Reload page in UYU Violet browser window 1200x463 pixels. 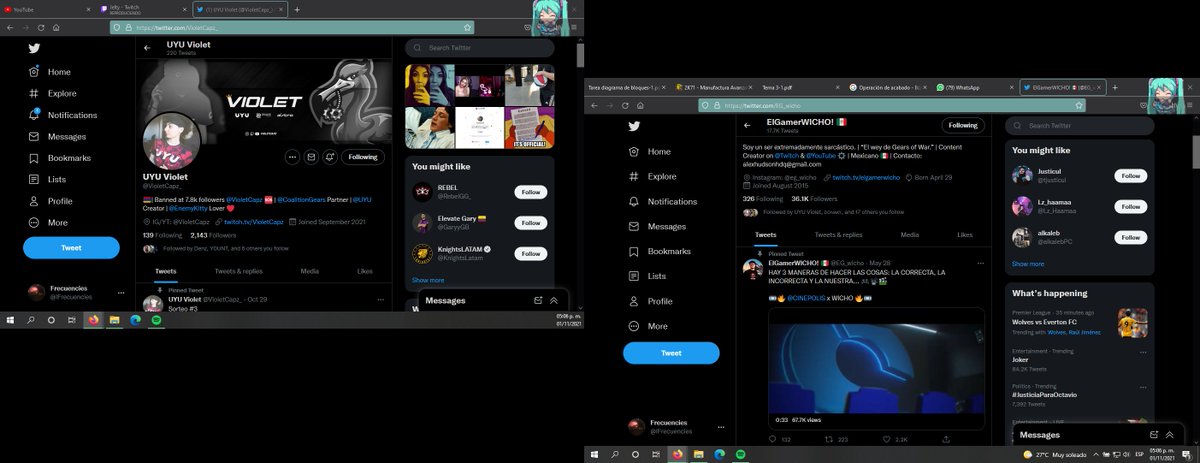[41, 28]
